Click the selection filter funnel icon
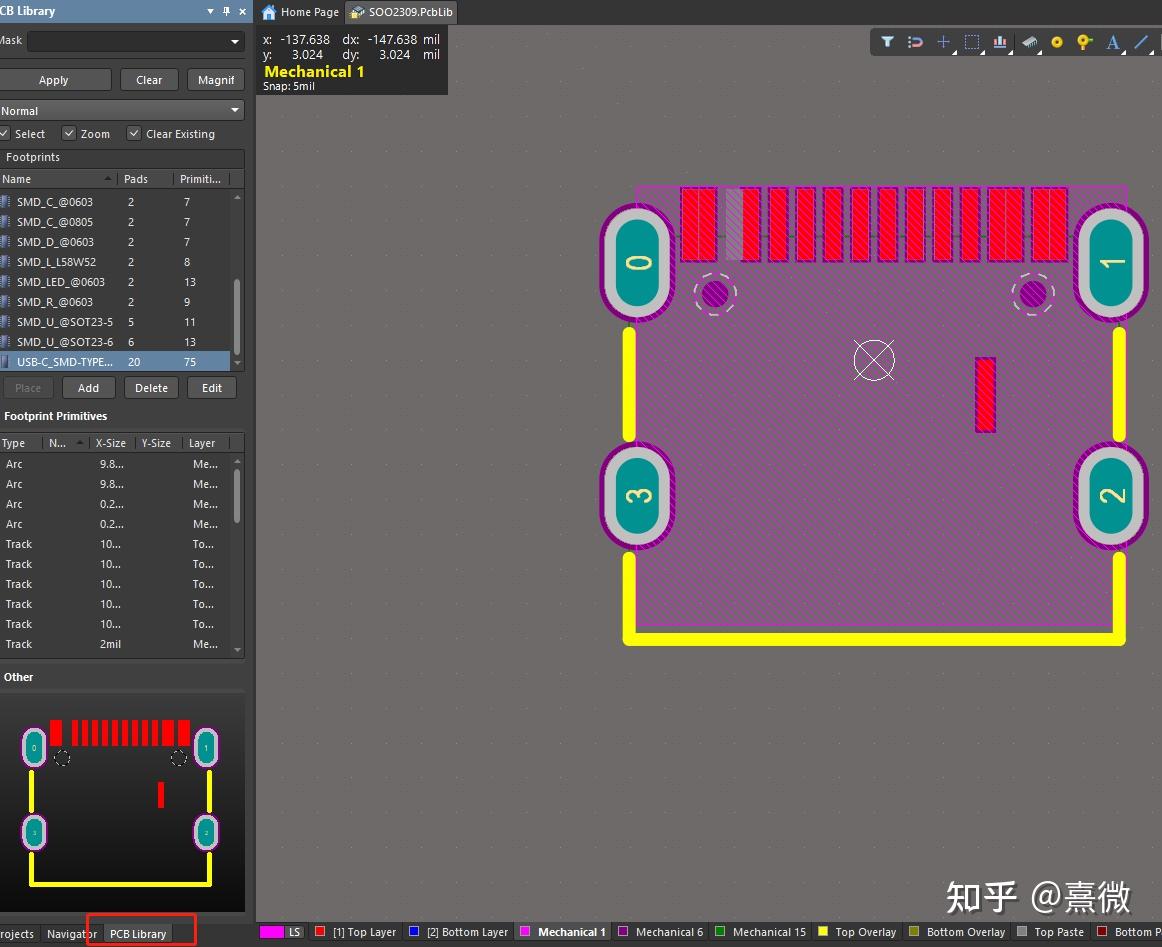The image size is (1162, 947). pyautogui.click(x=887, y=42)
